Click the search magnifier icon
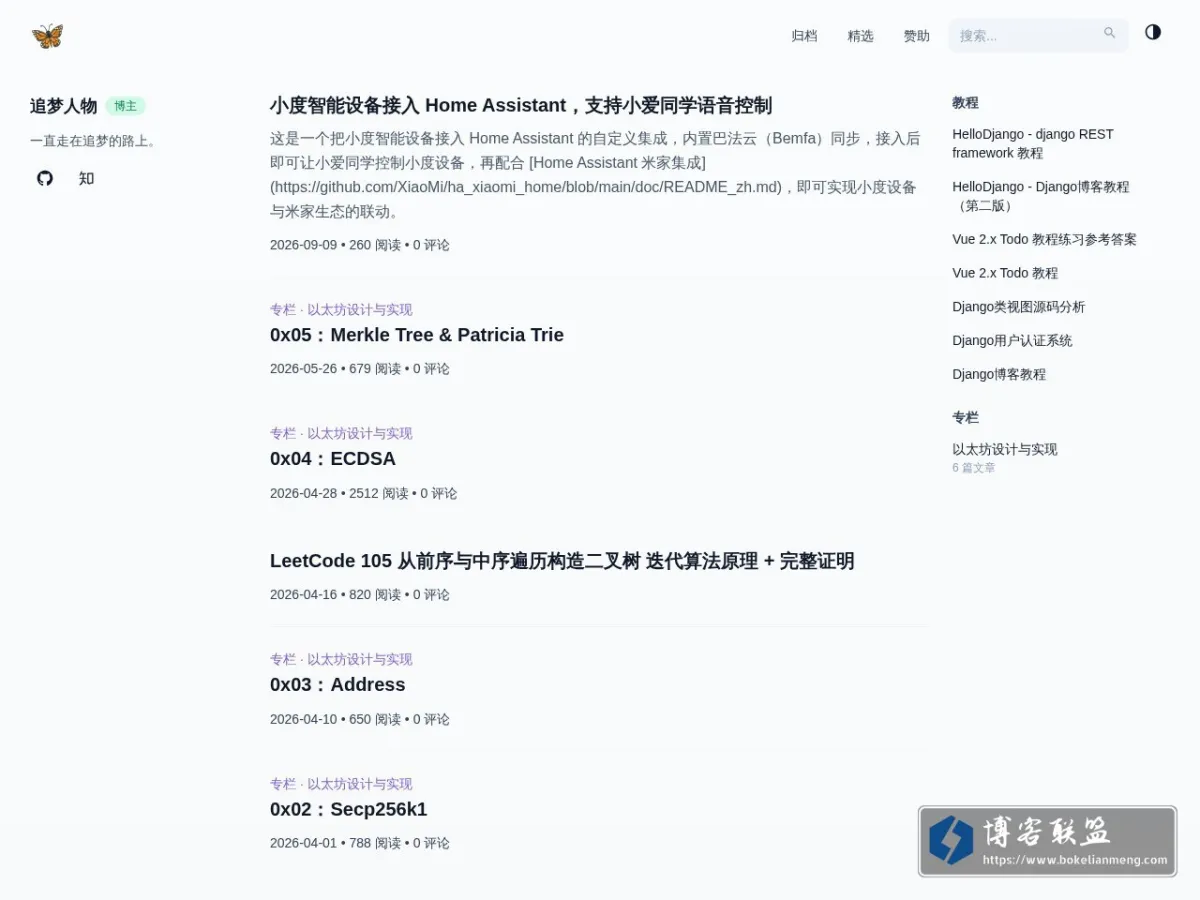 (x=1109, y=33)
